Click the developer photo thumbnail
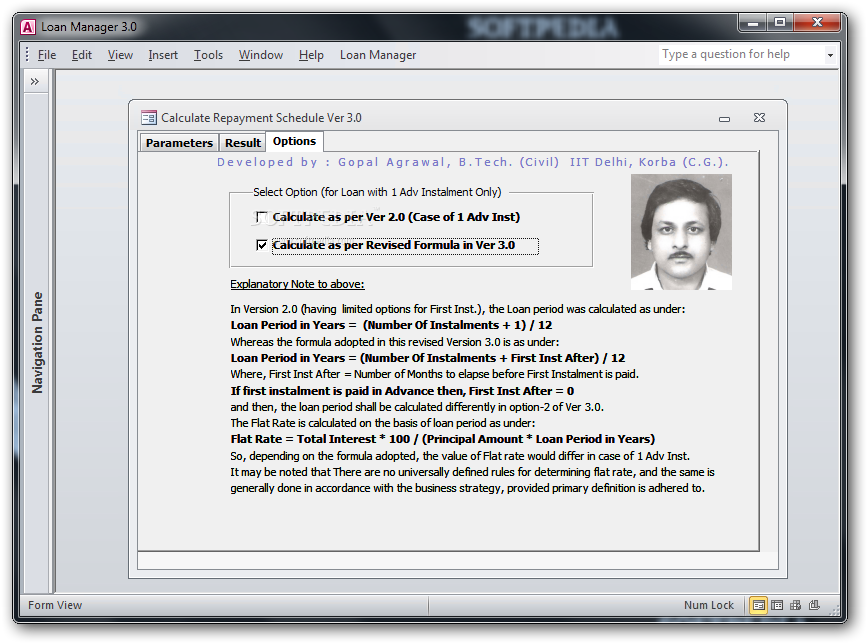 [x=681, y=232]
